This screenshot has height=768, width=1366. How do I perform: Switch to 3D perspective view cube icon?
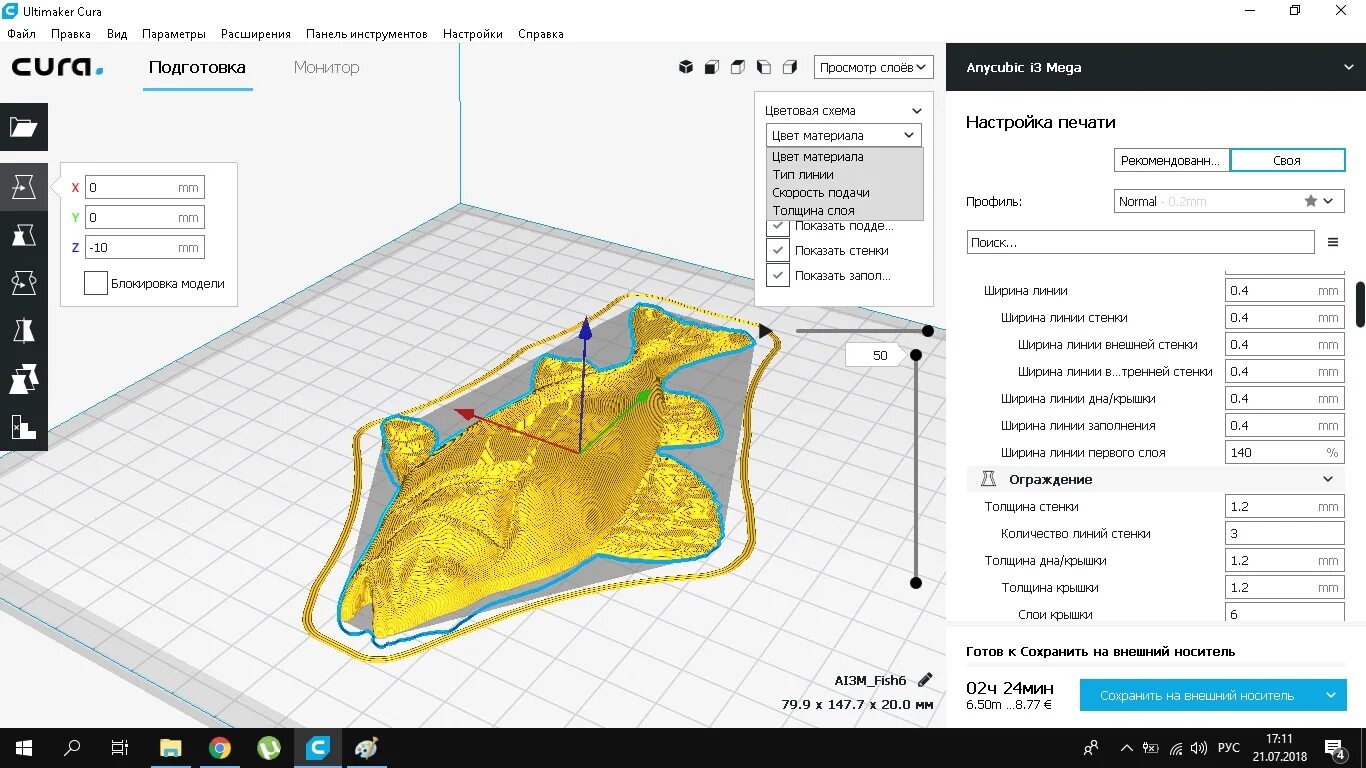pyautogui.click(x=686, y=67)
